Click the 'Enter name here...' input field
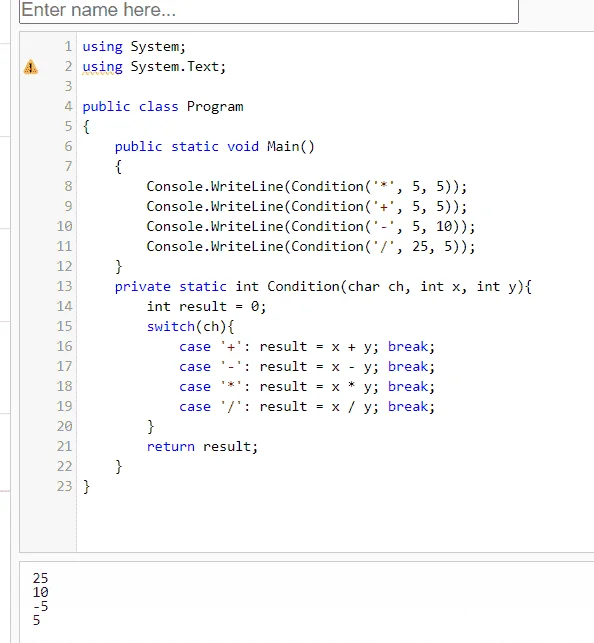The height and width of the screenshot is (643, 594). [269, 10]
